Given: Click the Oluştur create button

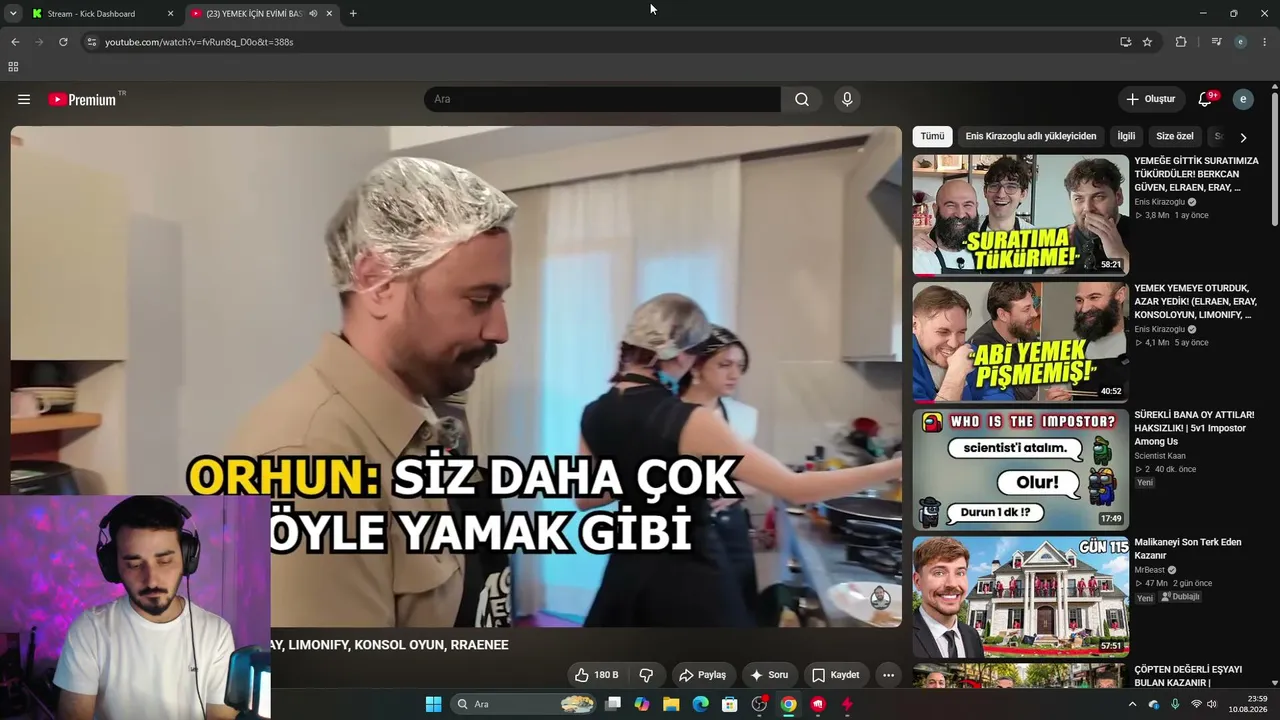Looking at the screenshot, I should pyautogui.click(x=1151, y=99).
